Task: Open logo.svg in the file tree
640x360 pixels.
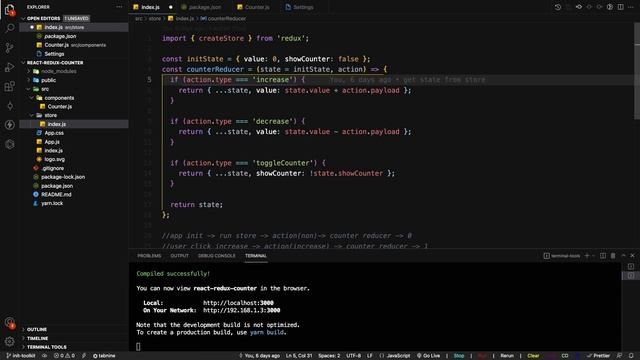Action: [x=54, y=159]
